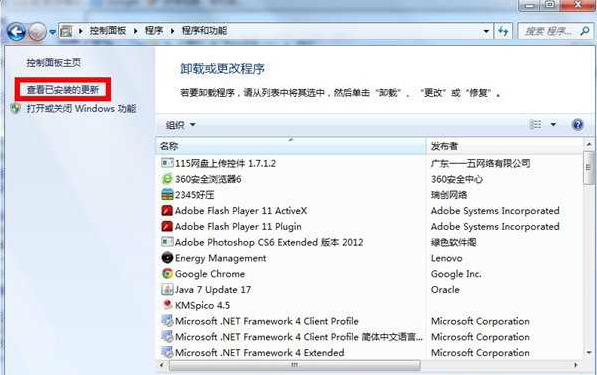Open 打开或关闭 Windows 功能 link
The width and height of the screenshot is (597, 375).
[x=81, y=109]
